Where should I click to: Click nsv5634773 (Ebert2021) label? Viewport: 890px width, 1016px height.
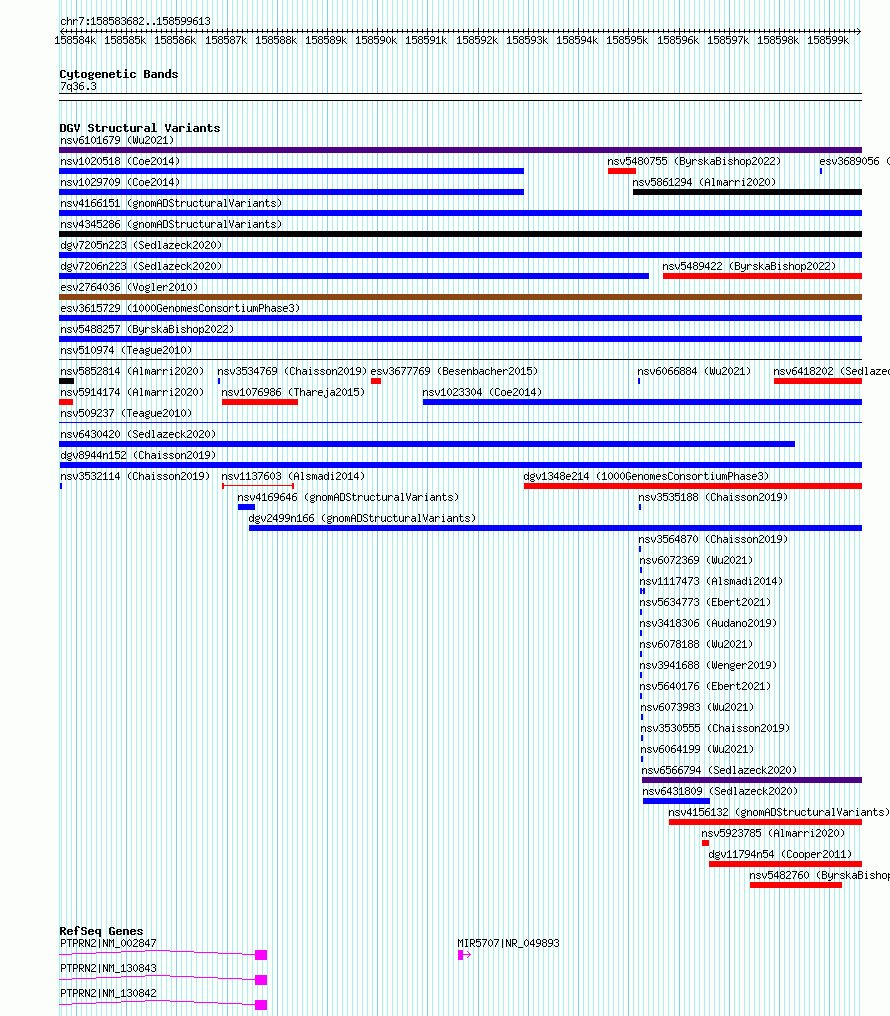[x=705, y=603]
